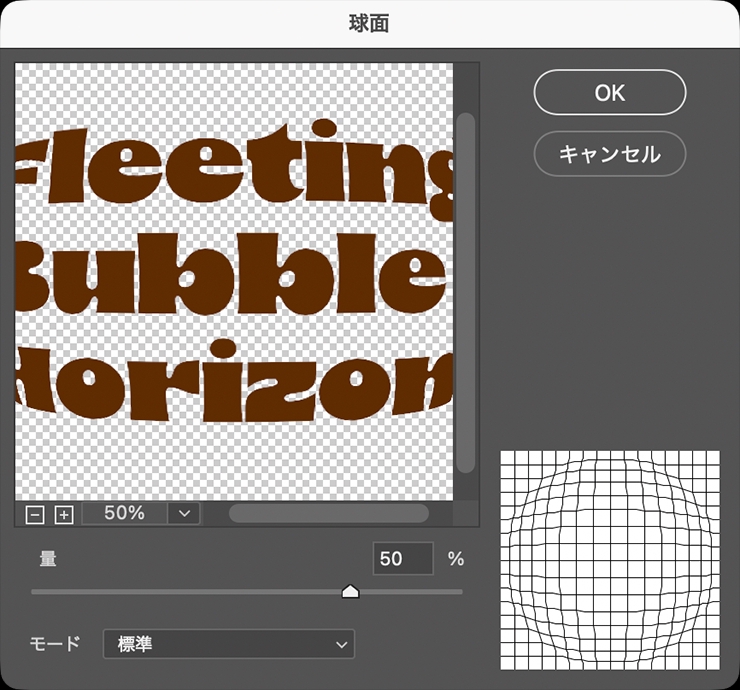Image resolution: width=740 pixels, height=690 pixels.
Task: Click the preview vertical scrollbar thumb
Action: [465, 290]
